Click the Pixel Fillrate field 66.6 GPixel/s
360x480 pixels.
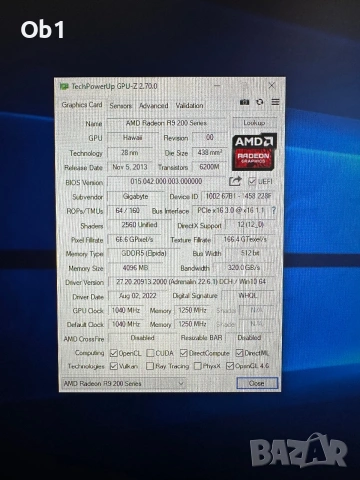[134, 239]
